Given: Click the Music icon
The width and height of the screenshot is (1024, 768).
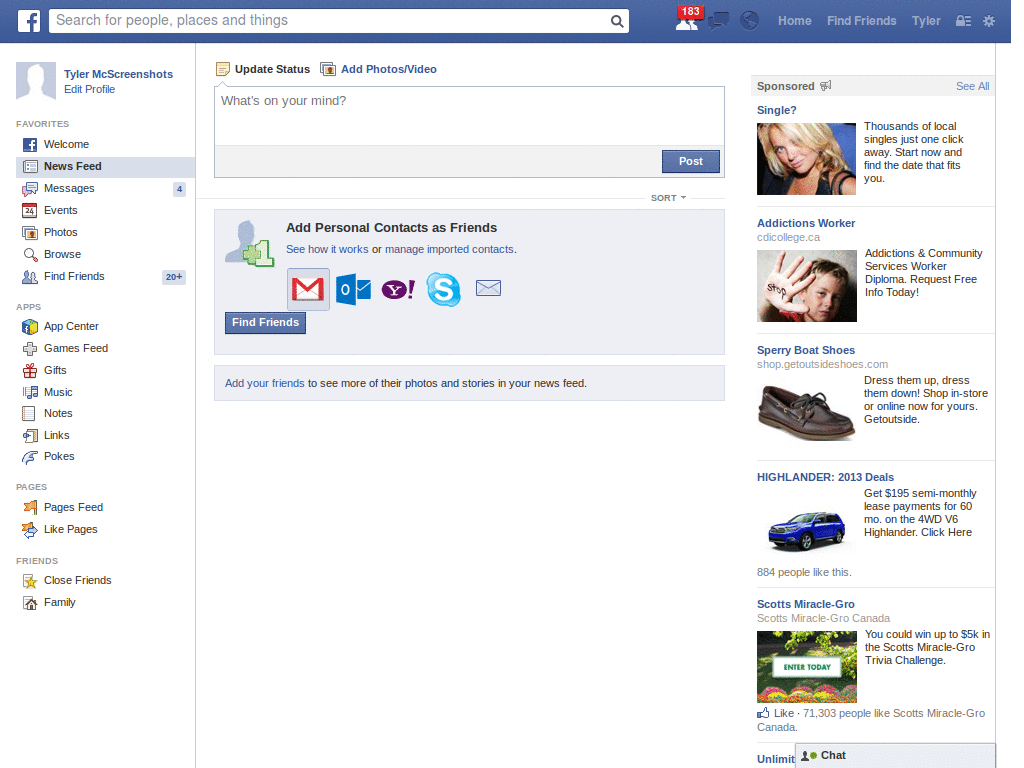Looking at the screenshot, I should pos(30,392).
